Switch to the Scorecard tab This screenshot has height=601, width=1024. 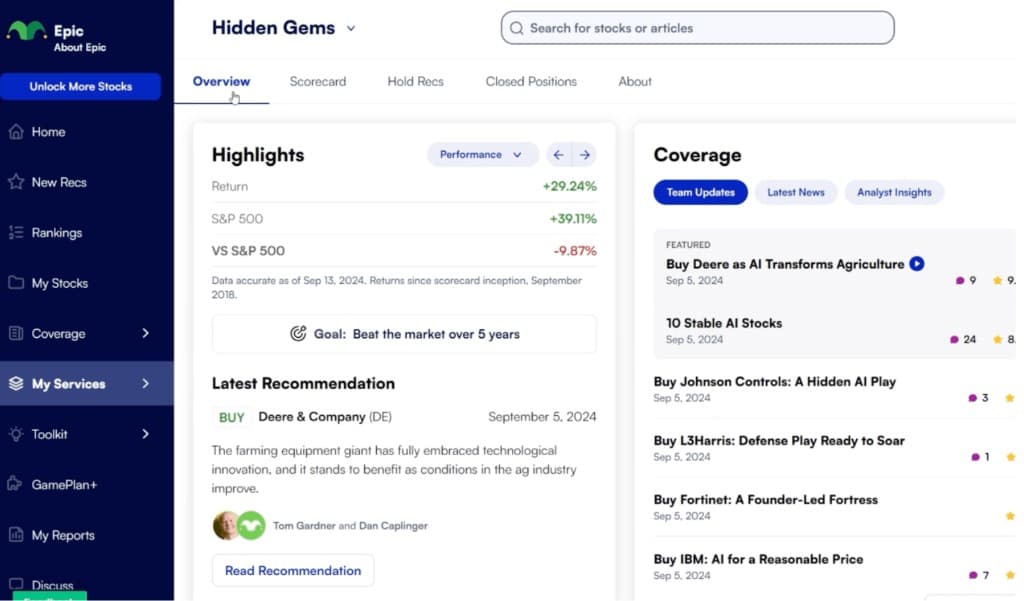point(318,82)
